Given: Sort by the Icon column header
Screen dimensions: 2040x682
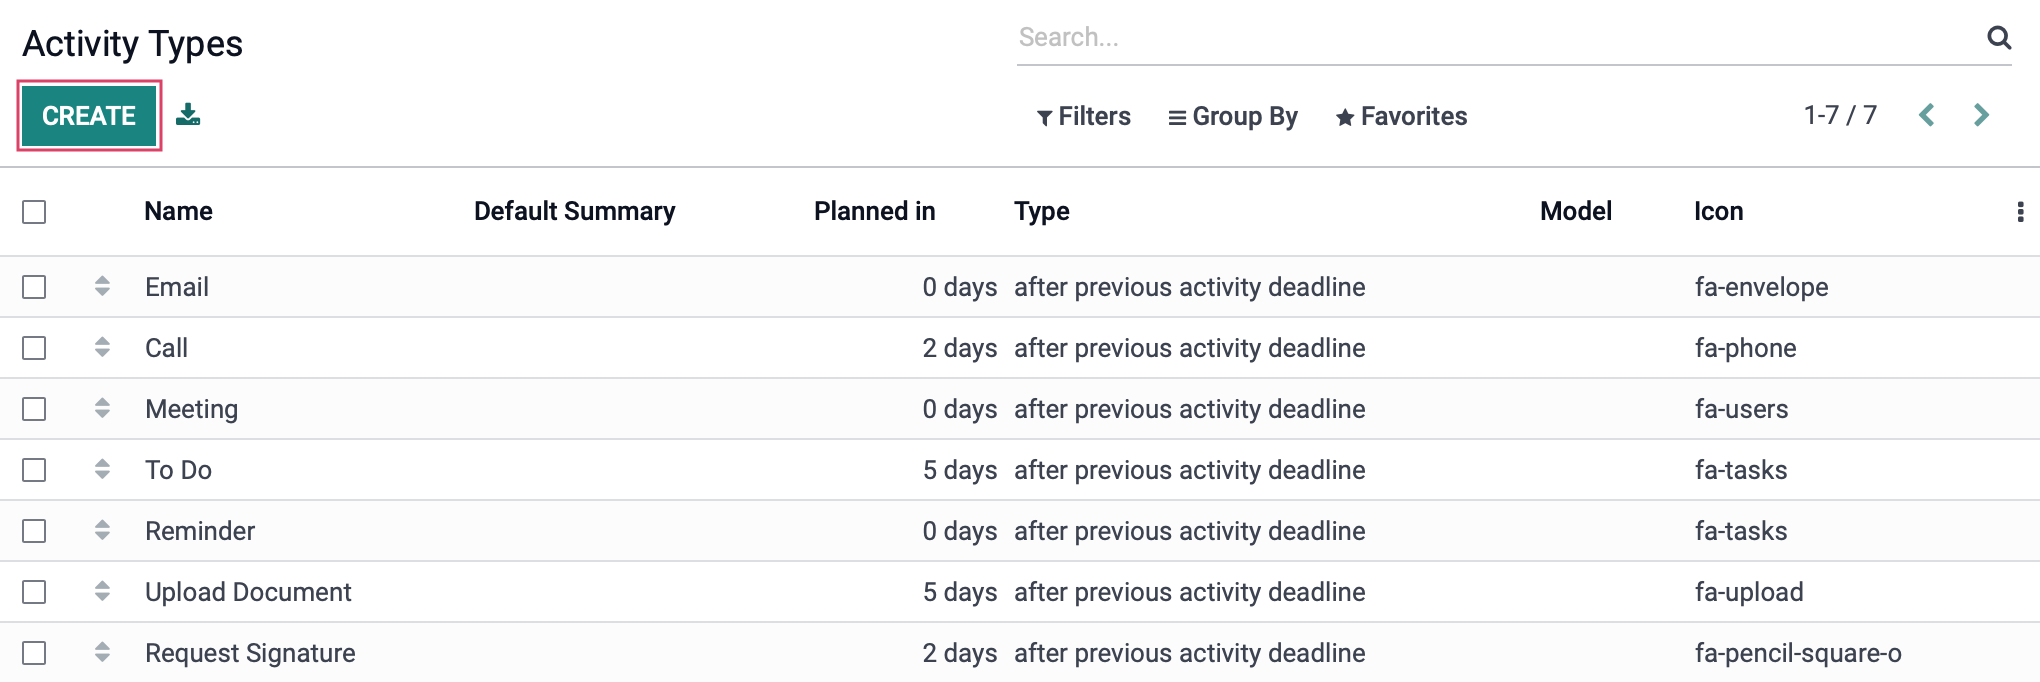Looking at the screenshot, I should point(1719,211).
